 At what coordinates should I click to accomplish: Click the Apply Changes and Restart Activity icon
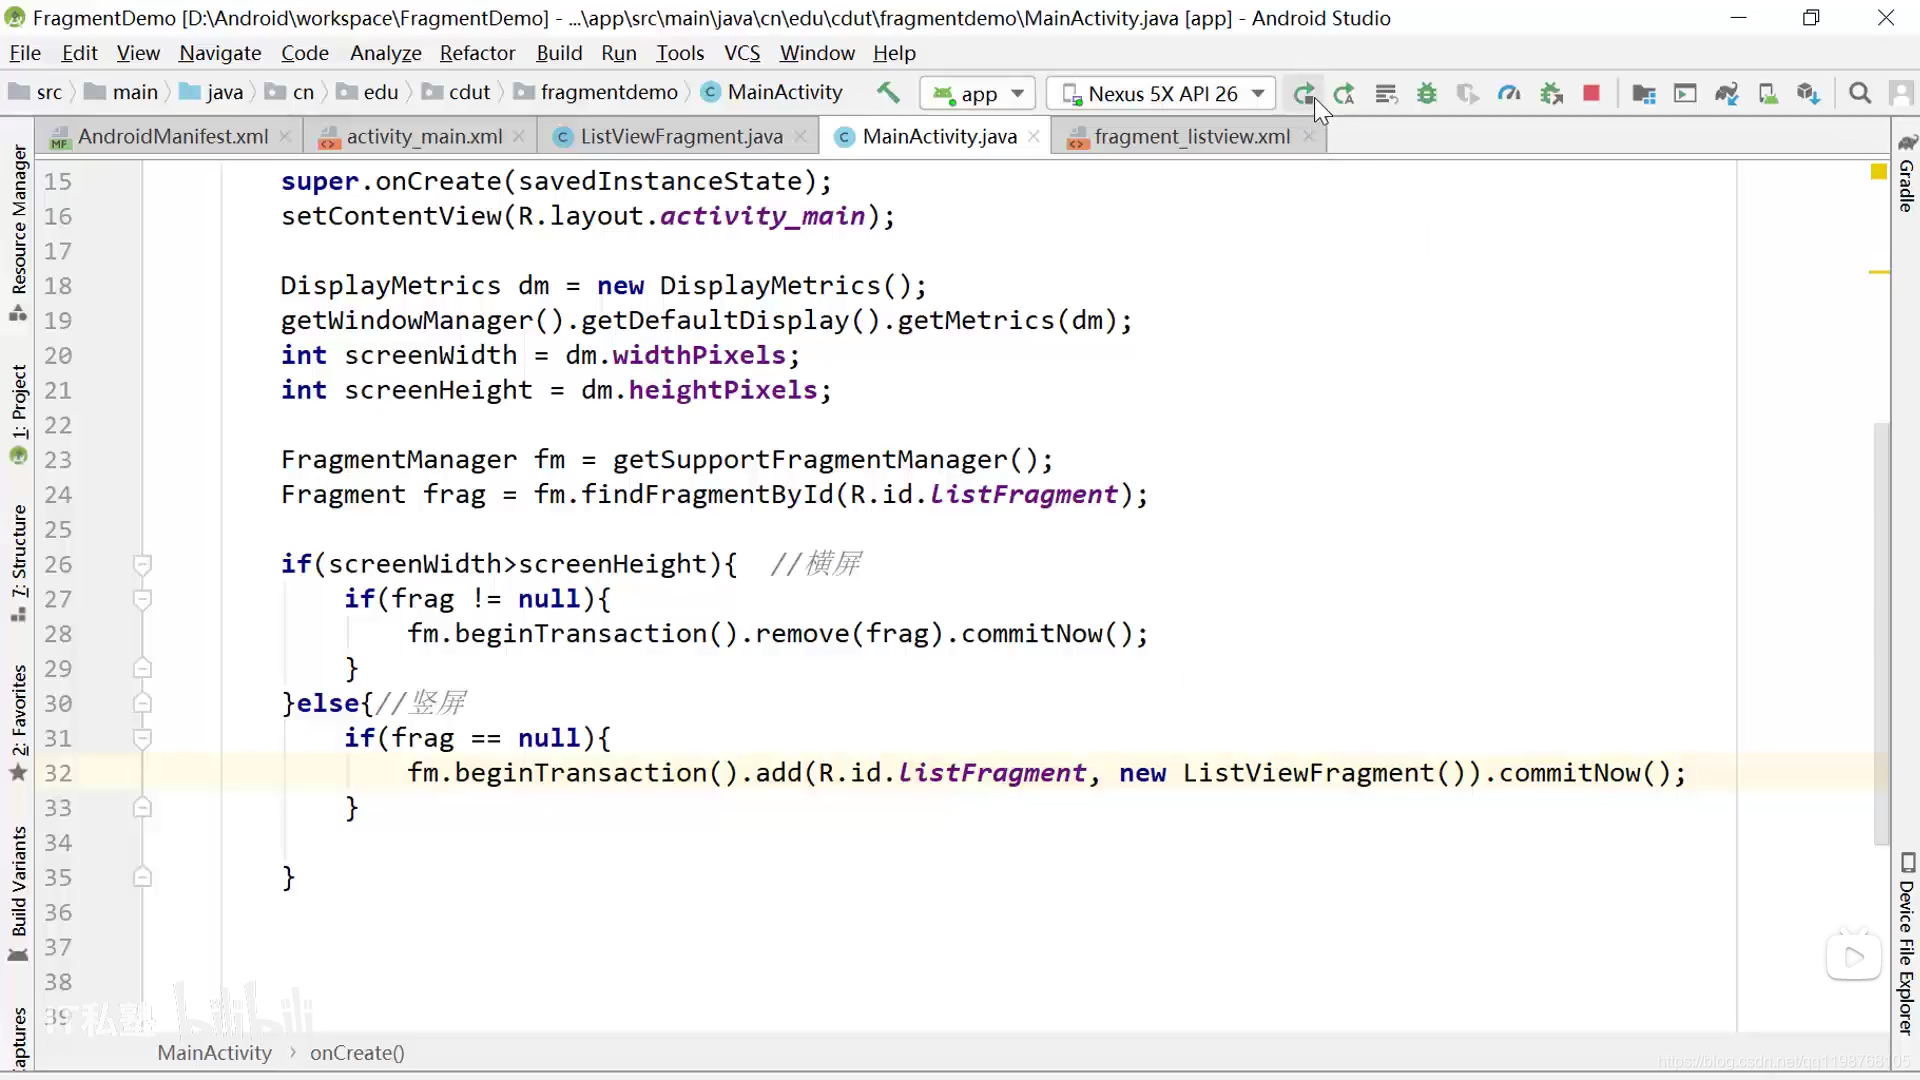click(x=1344, y=94)
